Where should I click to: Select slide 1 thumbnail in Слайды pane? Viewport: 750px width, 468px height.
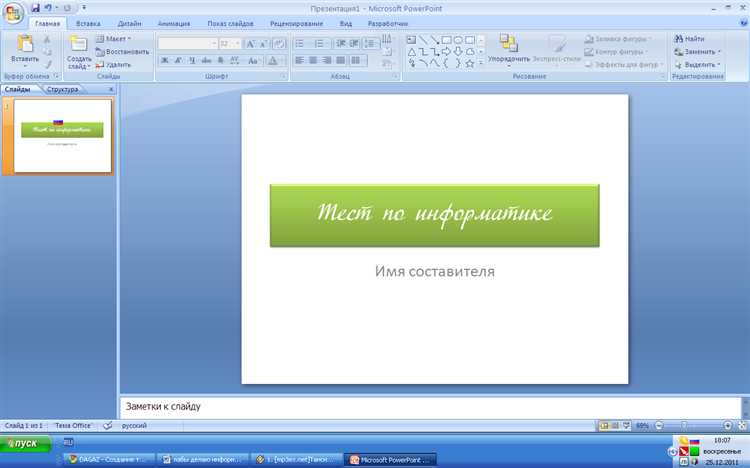[x=63, y=136]
